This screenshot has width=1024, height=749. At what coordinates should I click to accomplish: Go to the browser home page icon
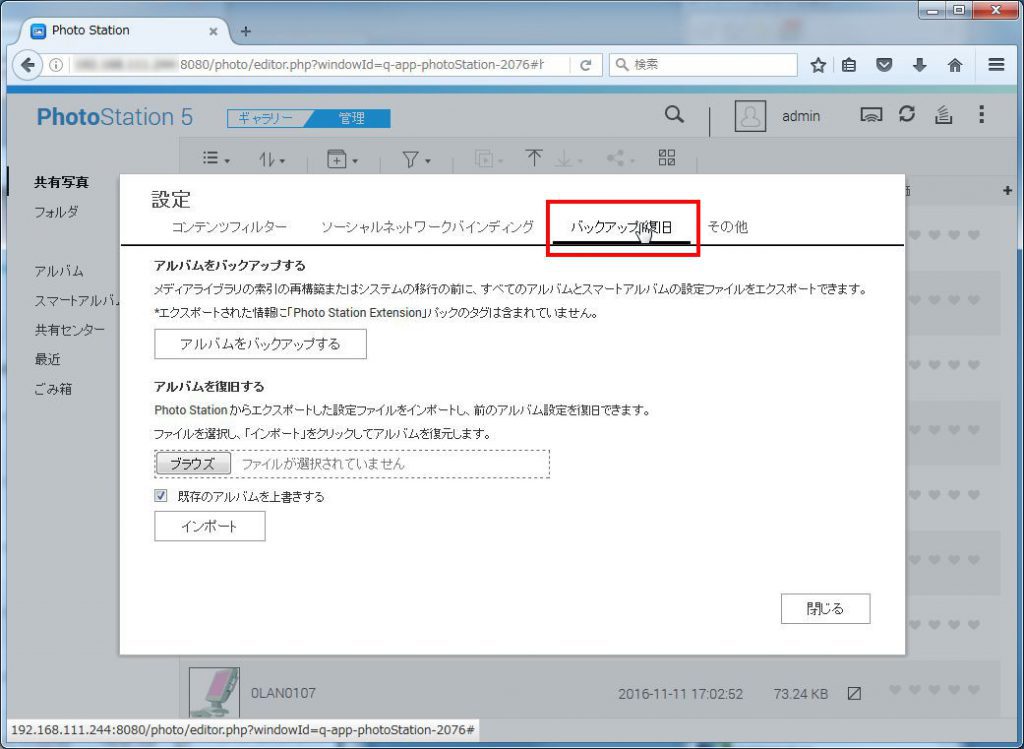tap(955, 65)
